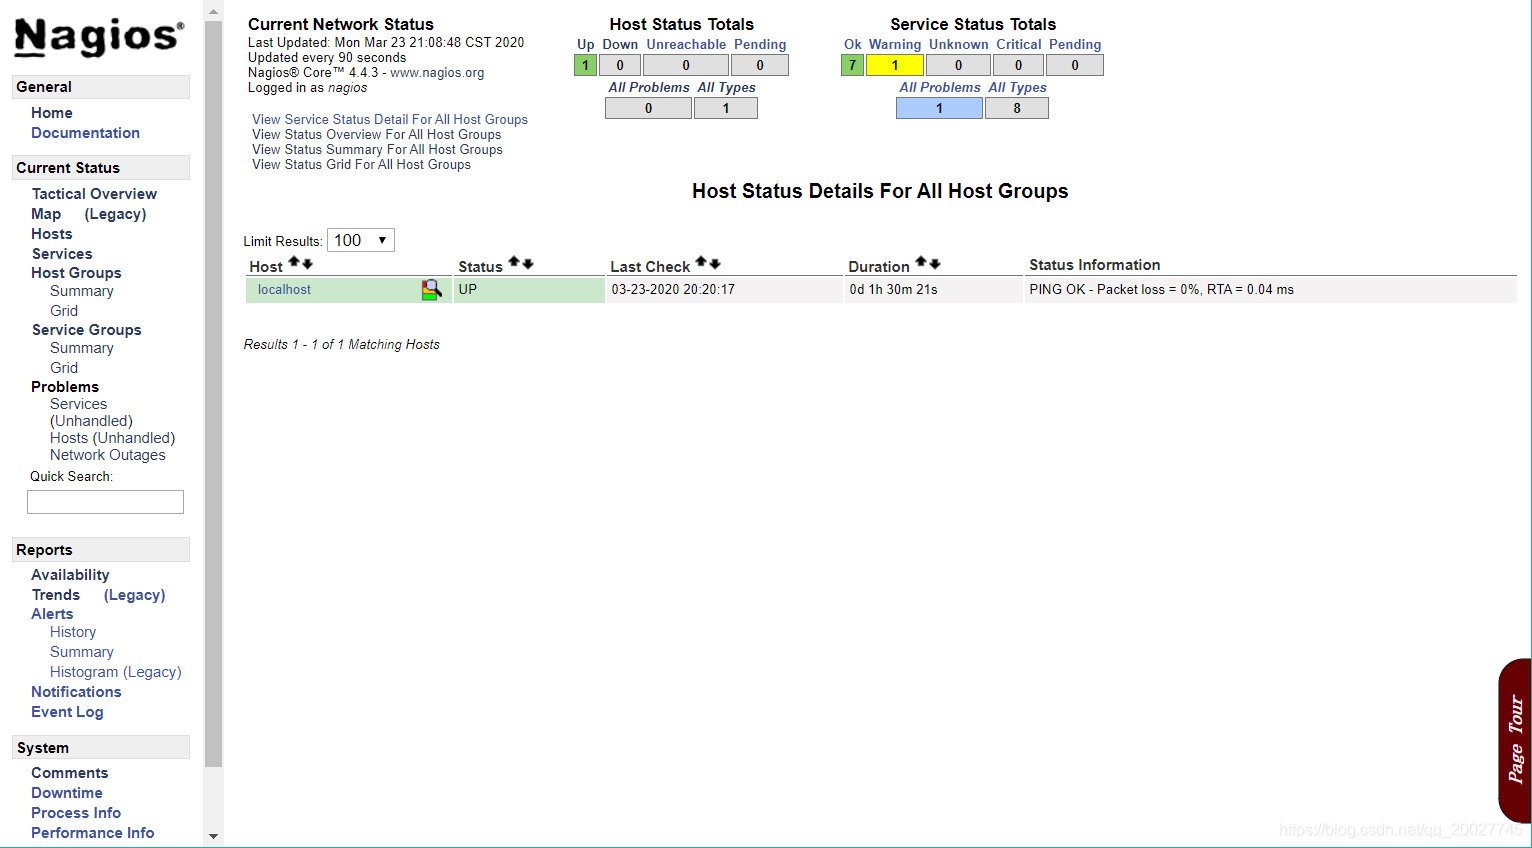Image resolution: width=1532 pixels, height=848 pixels.
Task: Open Documentation in sidebar
Action: tap(85, 133)
